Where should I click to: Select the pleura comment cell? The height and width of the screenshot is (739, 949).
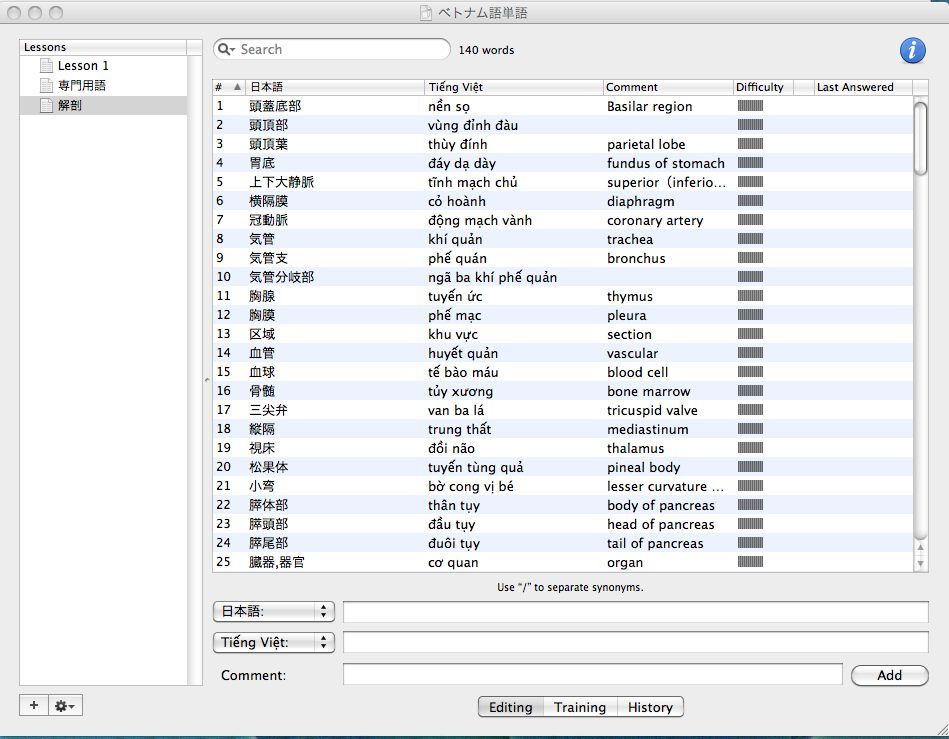626,315
